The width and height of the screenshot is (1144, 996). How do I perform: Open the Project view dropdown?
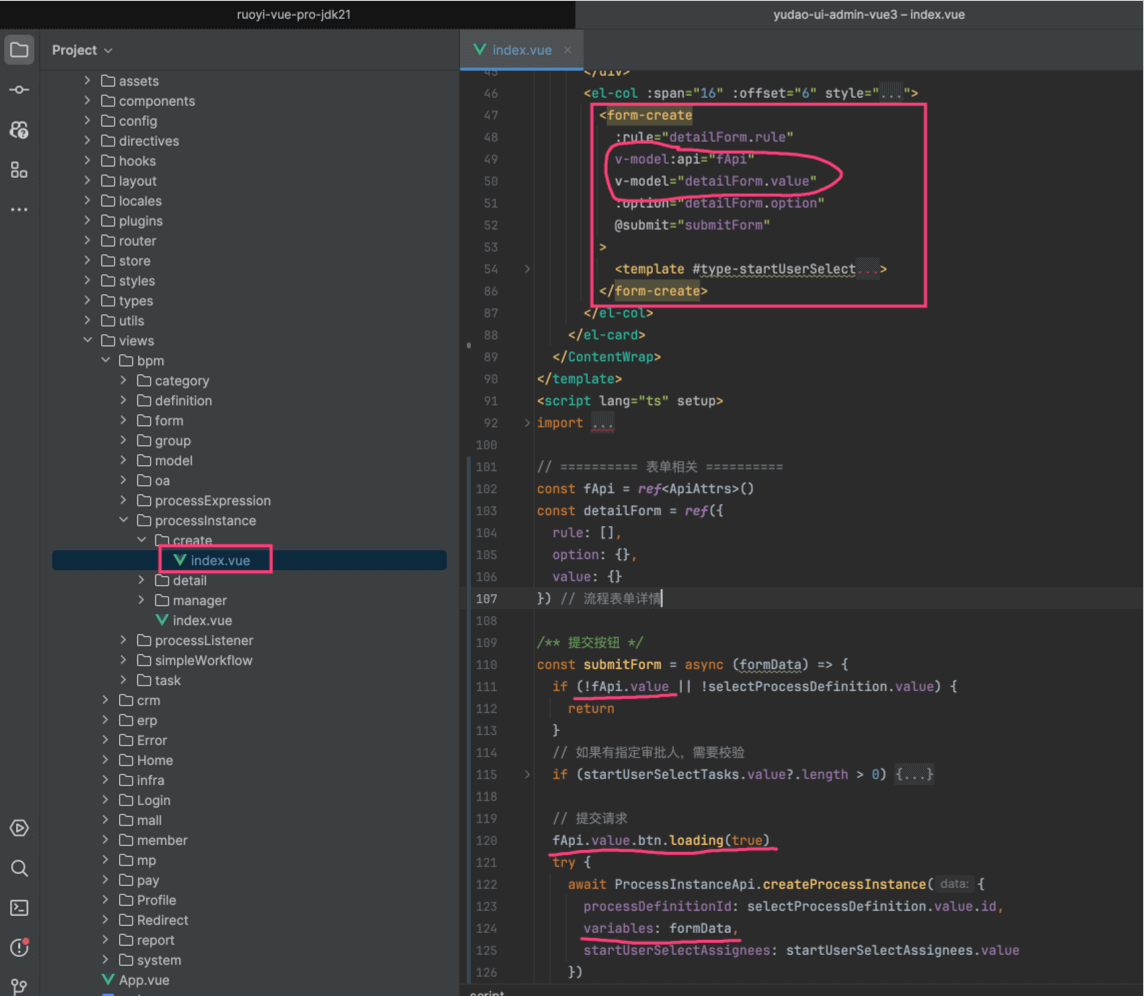pyautogui.click(x=82, y=50)
